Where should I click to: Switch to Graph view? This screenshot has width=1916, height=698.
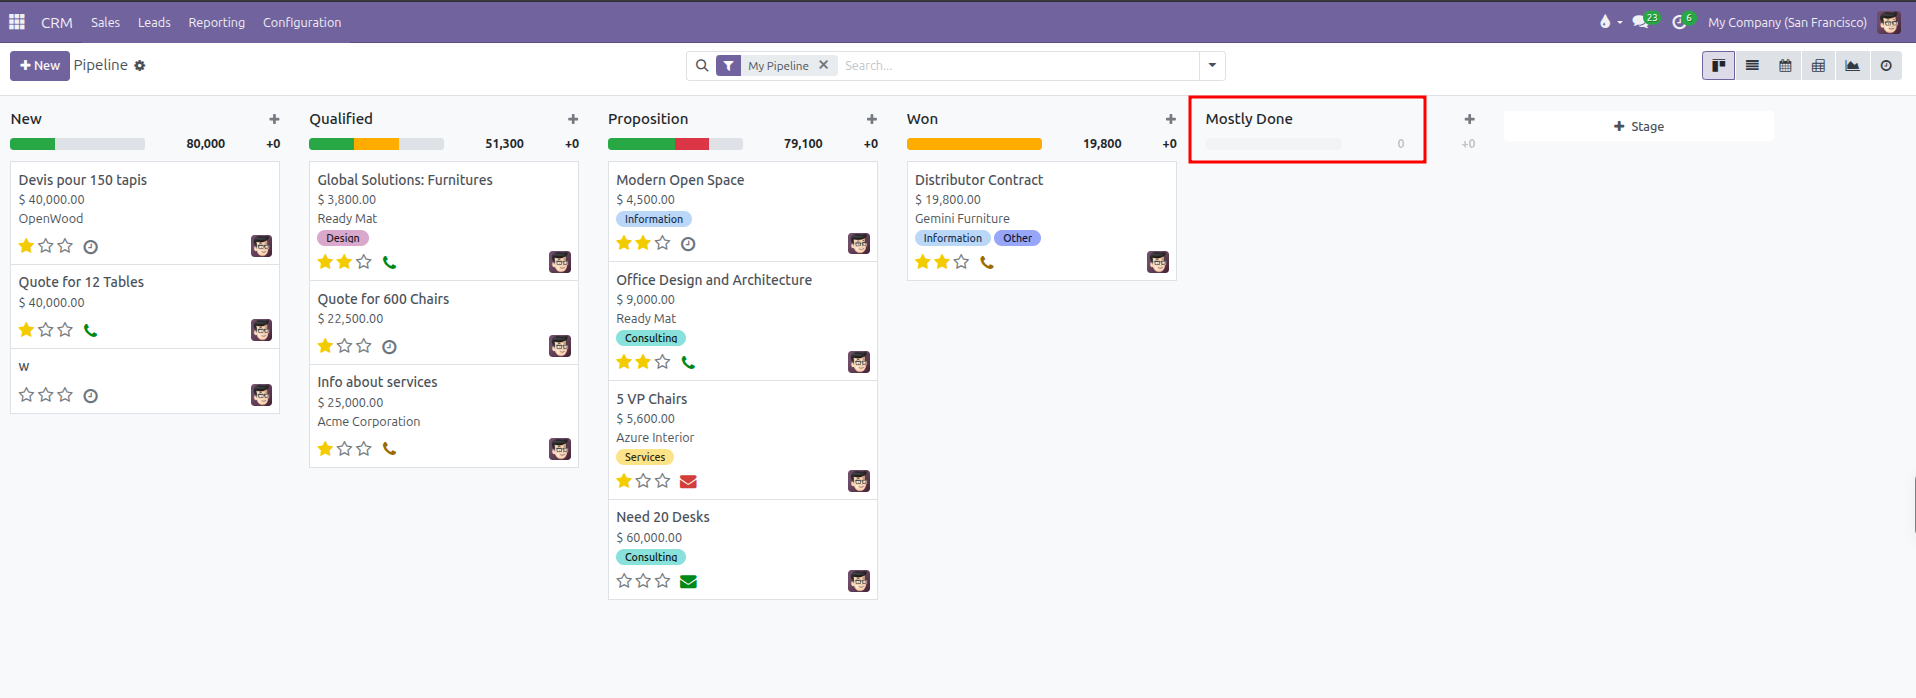(1852, 66)
